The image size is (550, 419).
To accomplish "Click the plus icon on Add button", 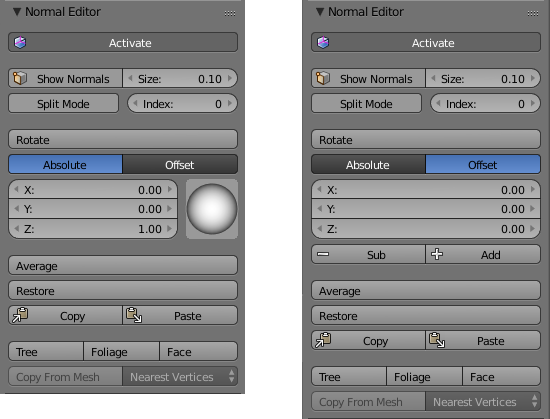I will click(x=437, y=254).
